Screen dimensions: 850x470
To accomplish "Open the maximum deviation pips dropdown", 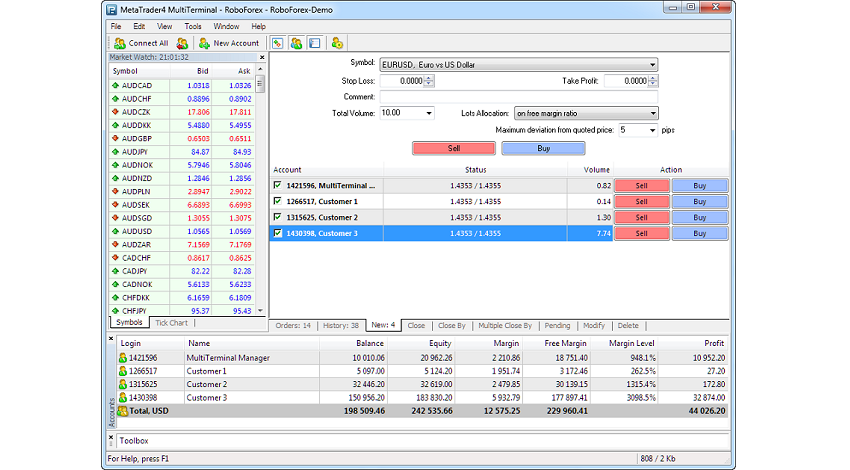I will (x=652, y=130).
